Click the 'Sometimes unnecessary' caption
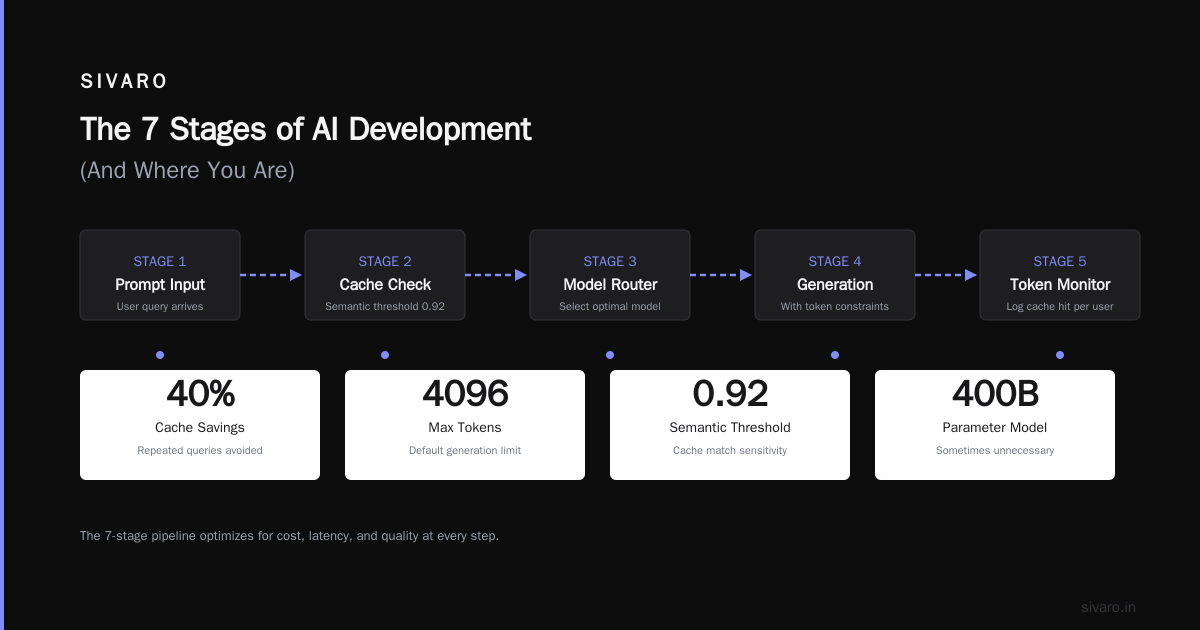The width and height of the screenshot is (1200, 630). (x=995, y=451)
